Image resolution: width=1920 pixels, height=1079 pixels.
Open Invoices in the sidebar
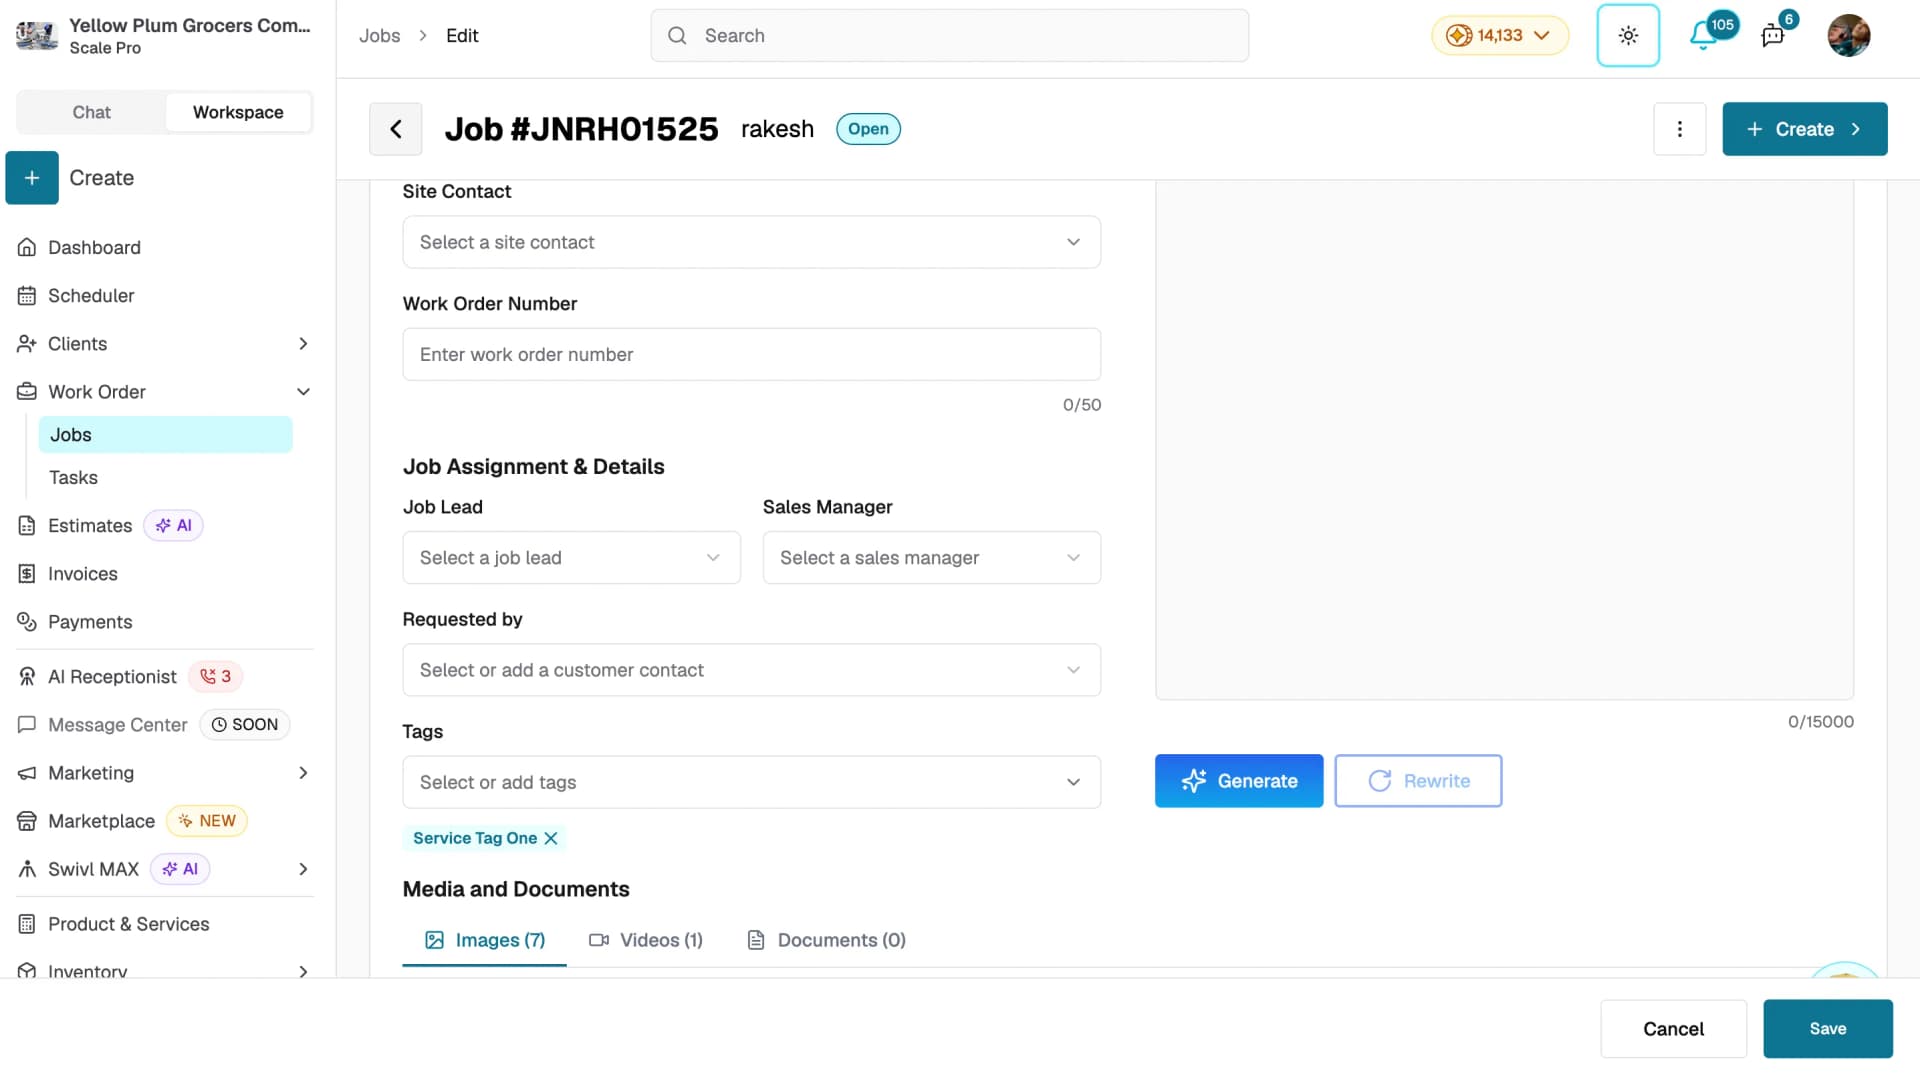pos(83,574)
